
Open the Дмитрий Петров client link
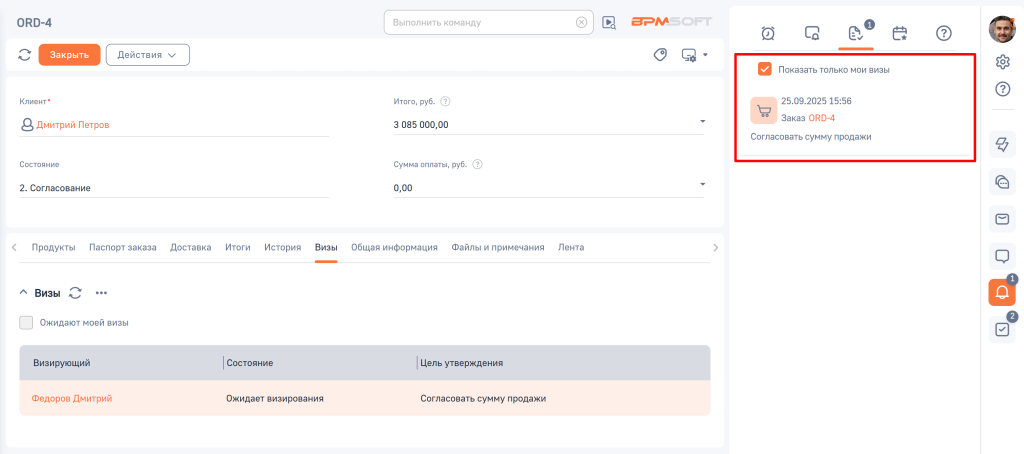(x=73, y=125)
